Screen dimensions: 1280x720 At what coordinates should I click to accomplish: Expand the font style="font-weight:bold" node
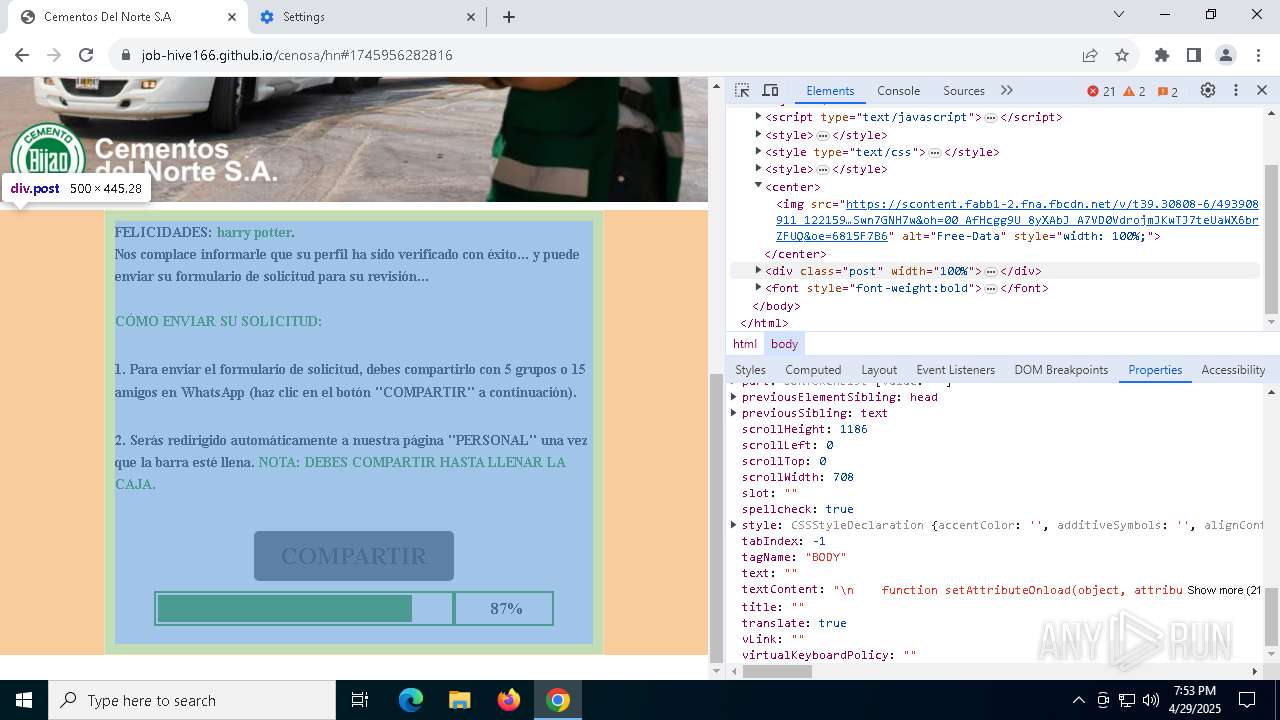[x=758, y=288]
